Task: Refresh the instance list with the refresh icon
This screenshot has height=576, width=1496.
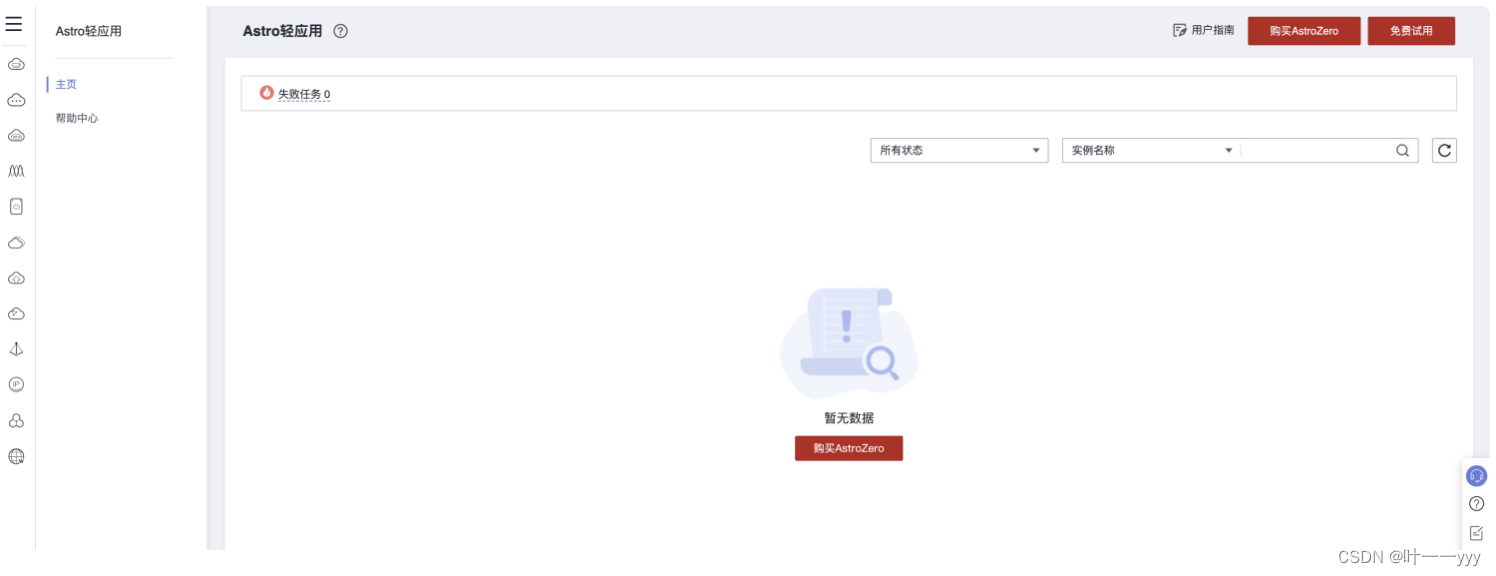Action: [1444, 151]
